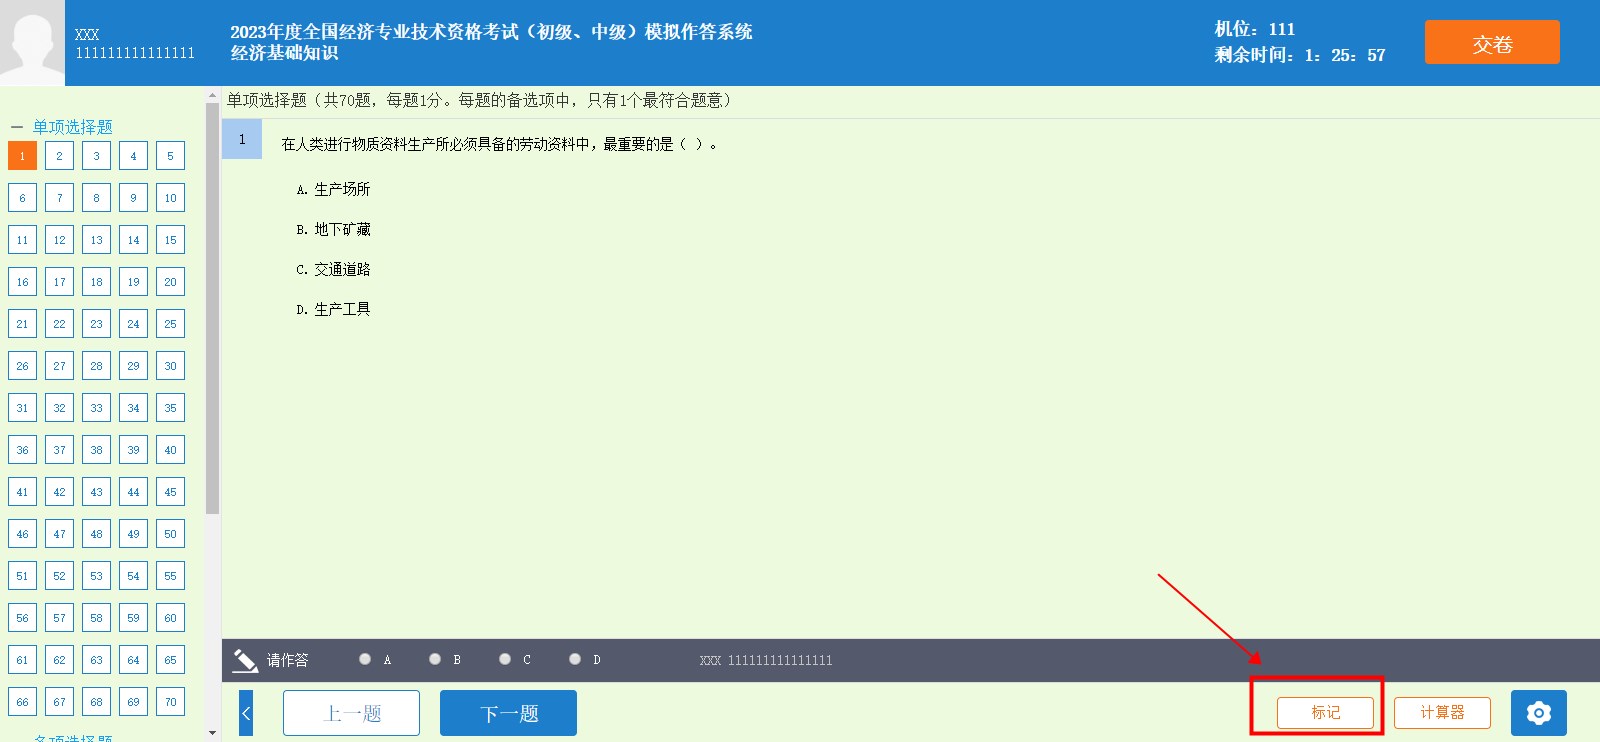
Task: Click answer text D. 生产工具
Action: pyautogui.click(x=333, y=309)
